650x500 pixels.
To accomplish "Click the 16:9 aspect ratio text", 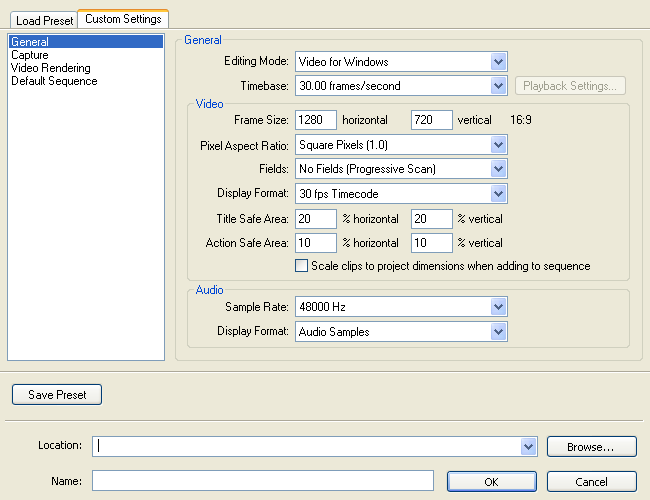I will [521, 120].
